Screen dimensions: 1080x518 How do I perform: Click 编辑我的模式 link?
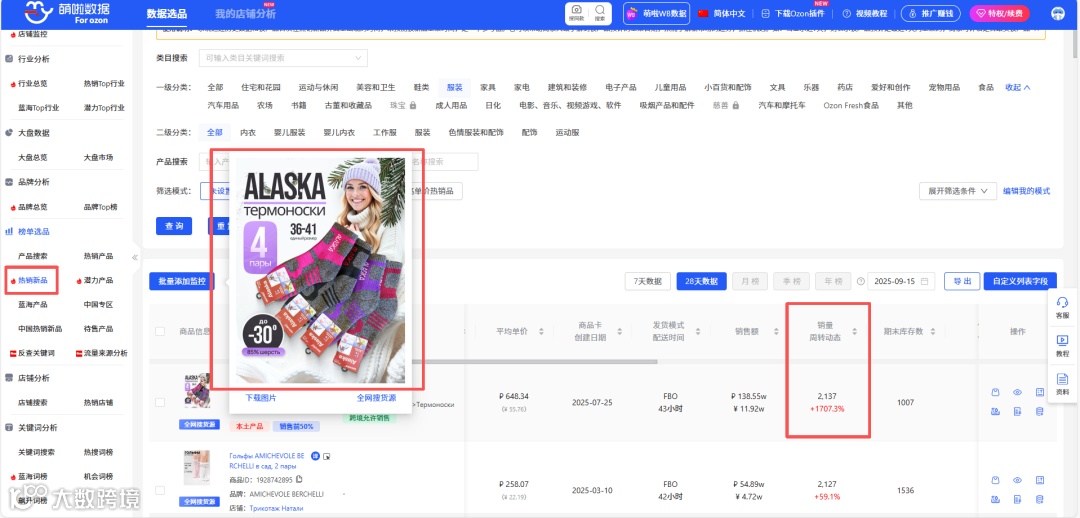click(x=1026, y=191)
